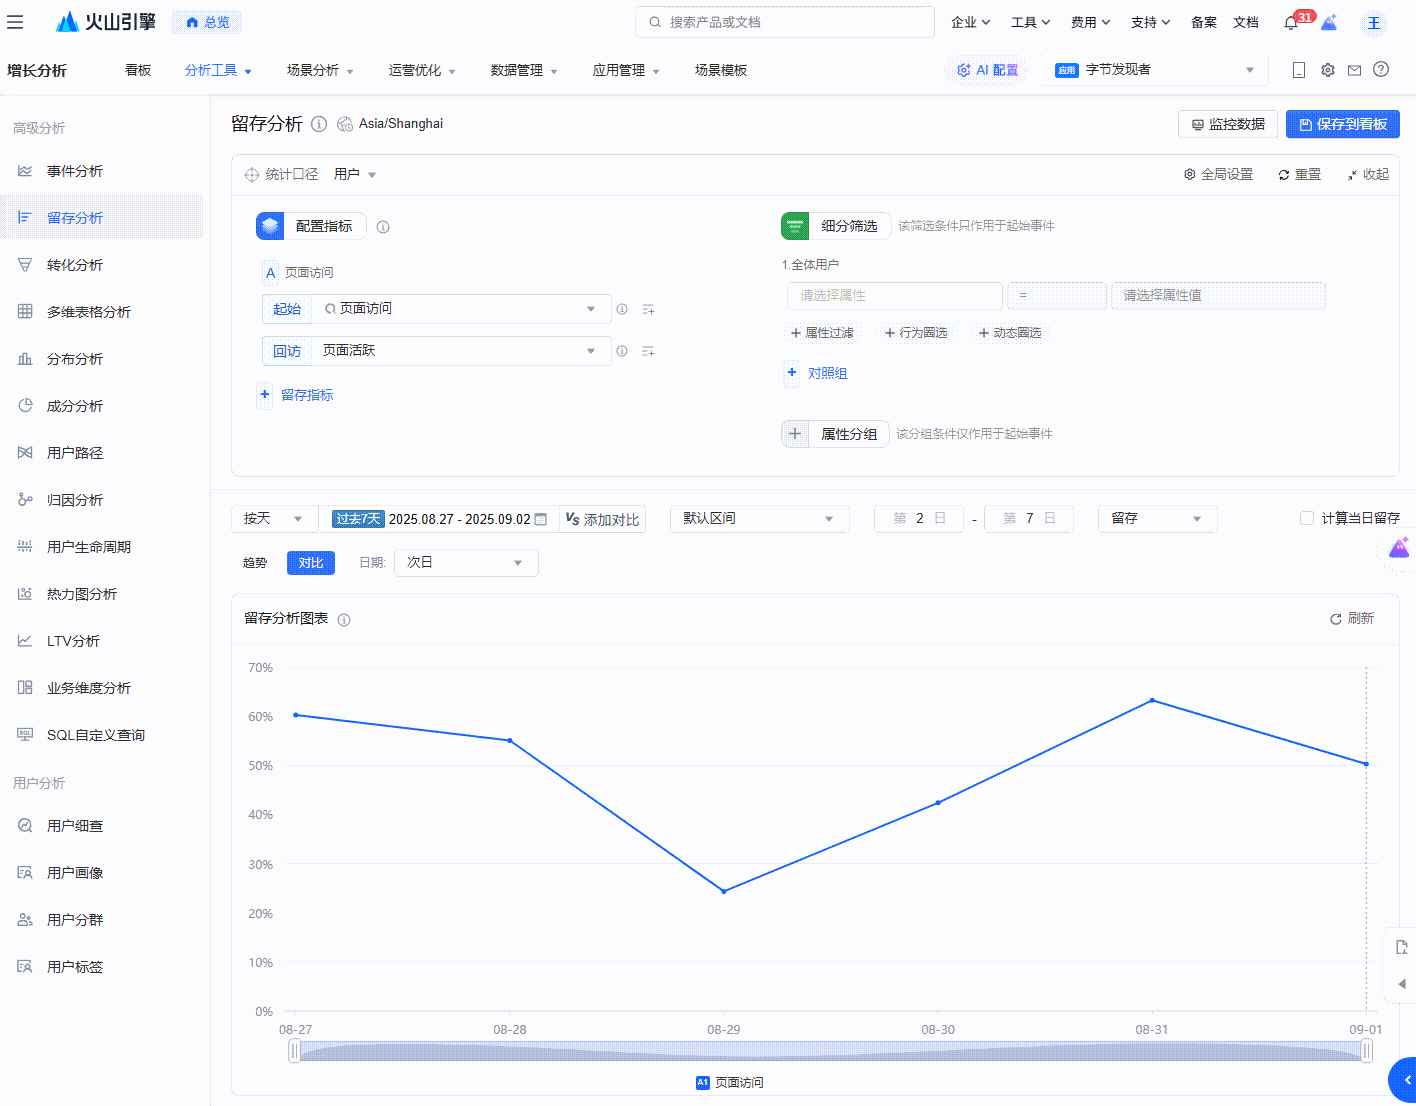This screenshot has height=1106, width=1416.
Task: Click the search products or docs field
Action: point(785,22)
